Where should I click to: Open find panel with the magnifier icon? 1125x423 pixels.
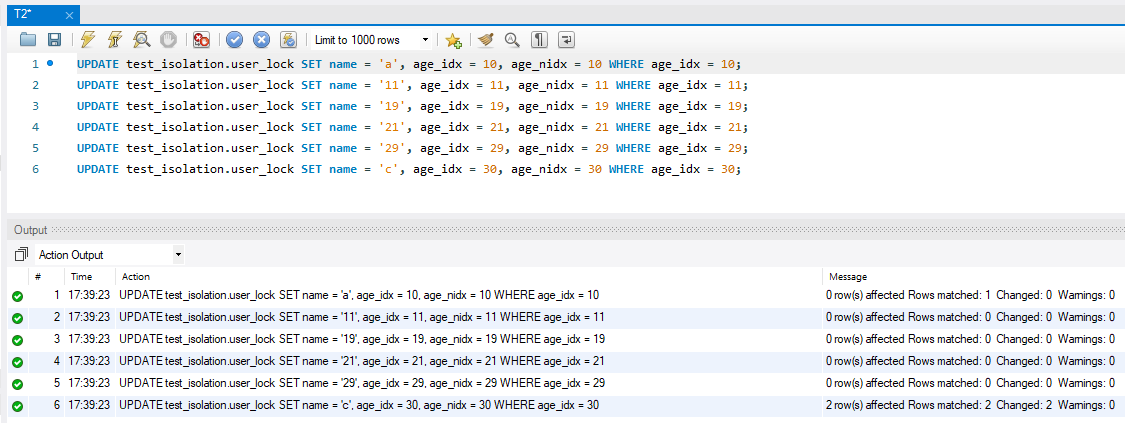pyautogui.click(x=512, y=39)
